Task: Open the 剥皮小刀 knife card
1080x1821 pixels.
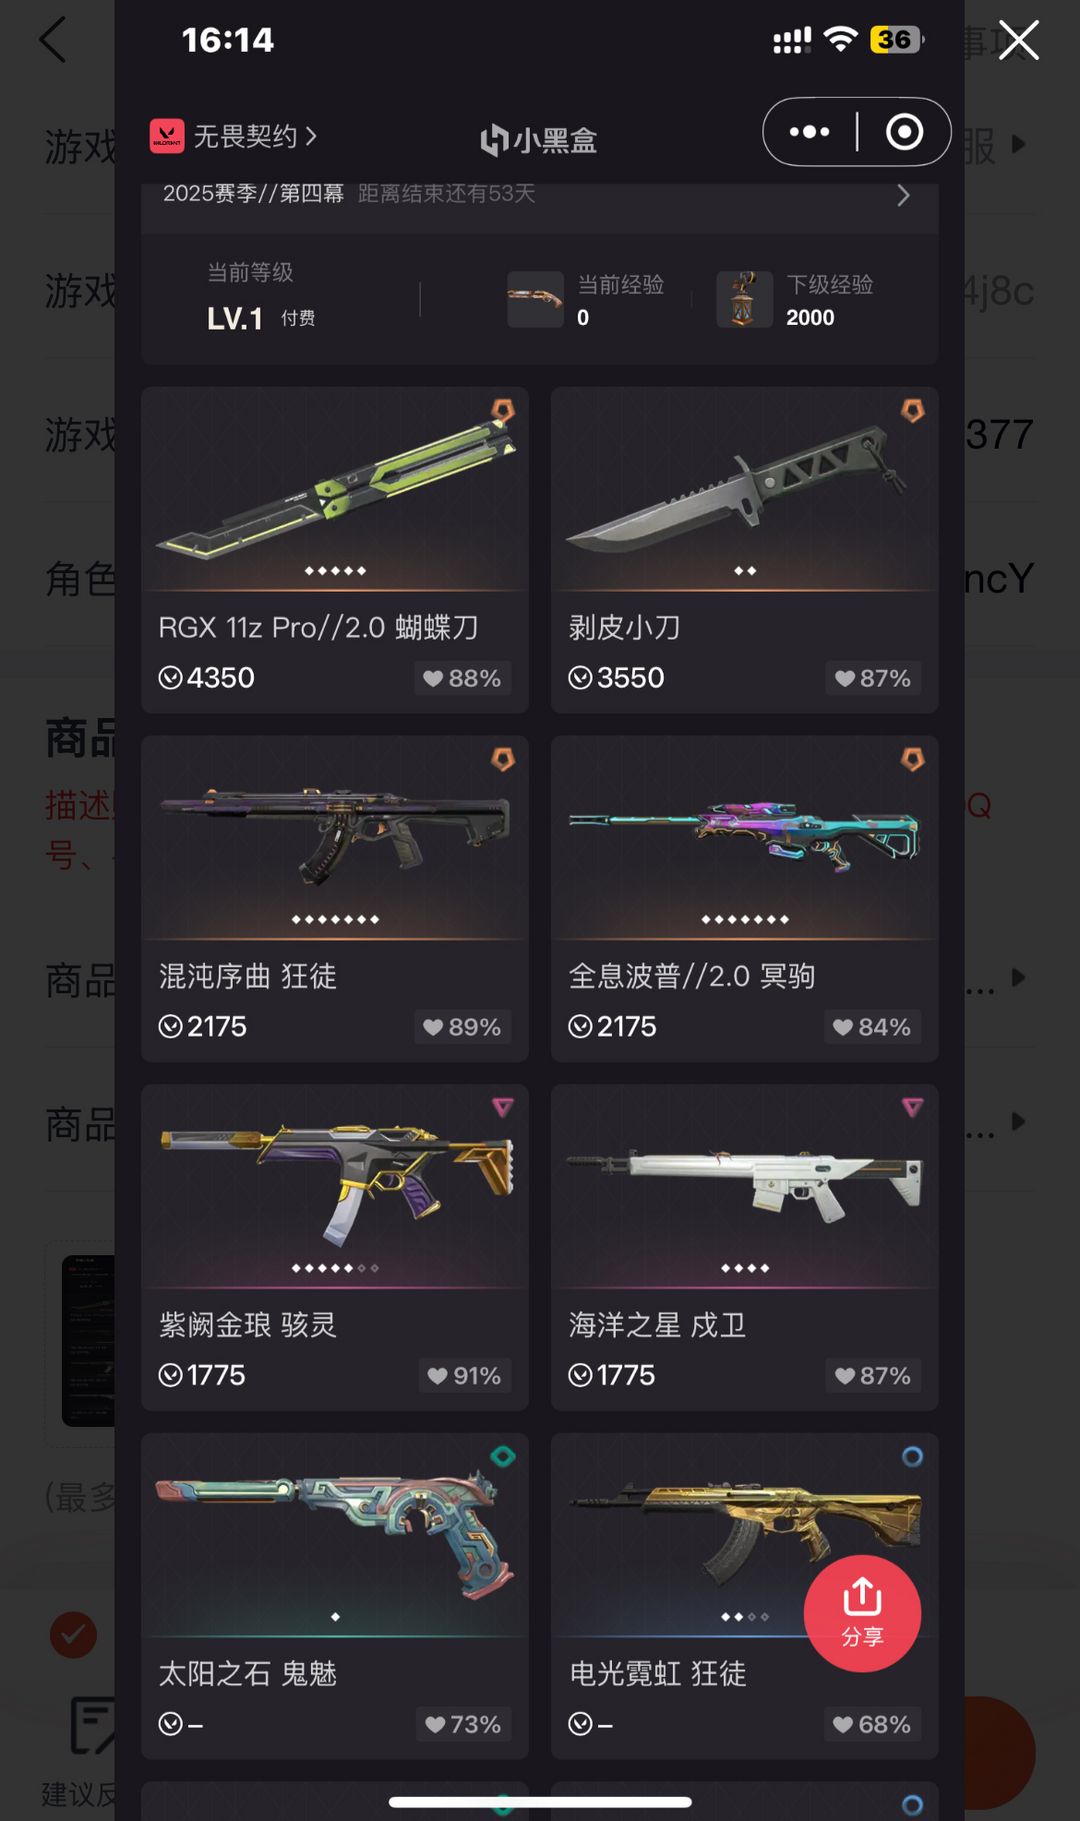Action: [x=744, y=550]
